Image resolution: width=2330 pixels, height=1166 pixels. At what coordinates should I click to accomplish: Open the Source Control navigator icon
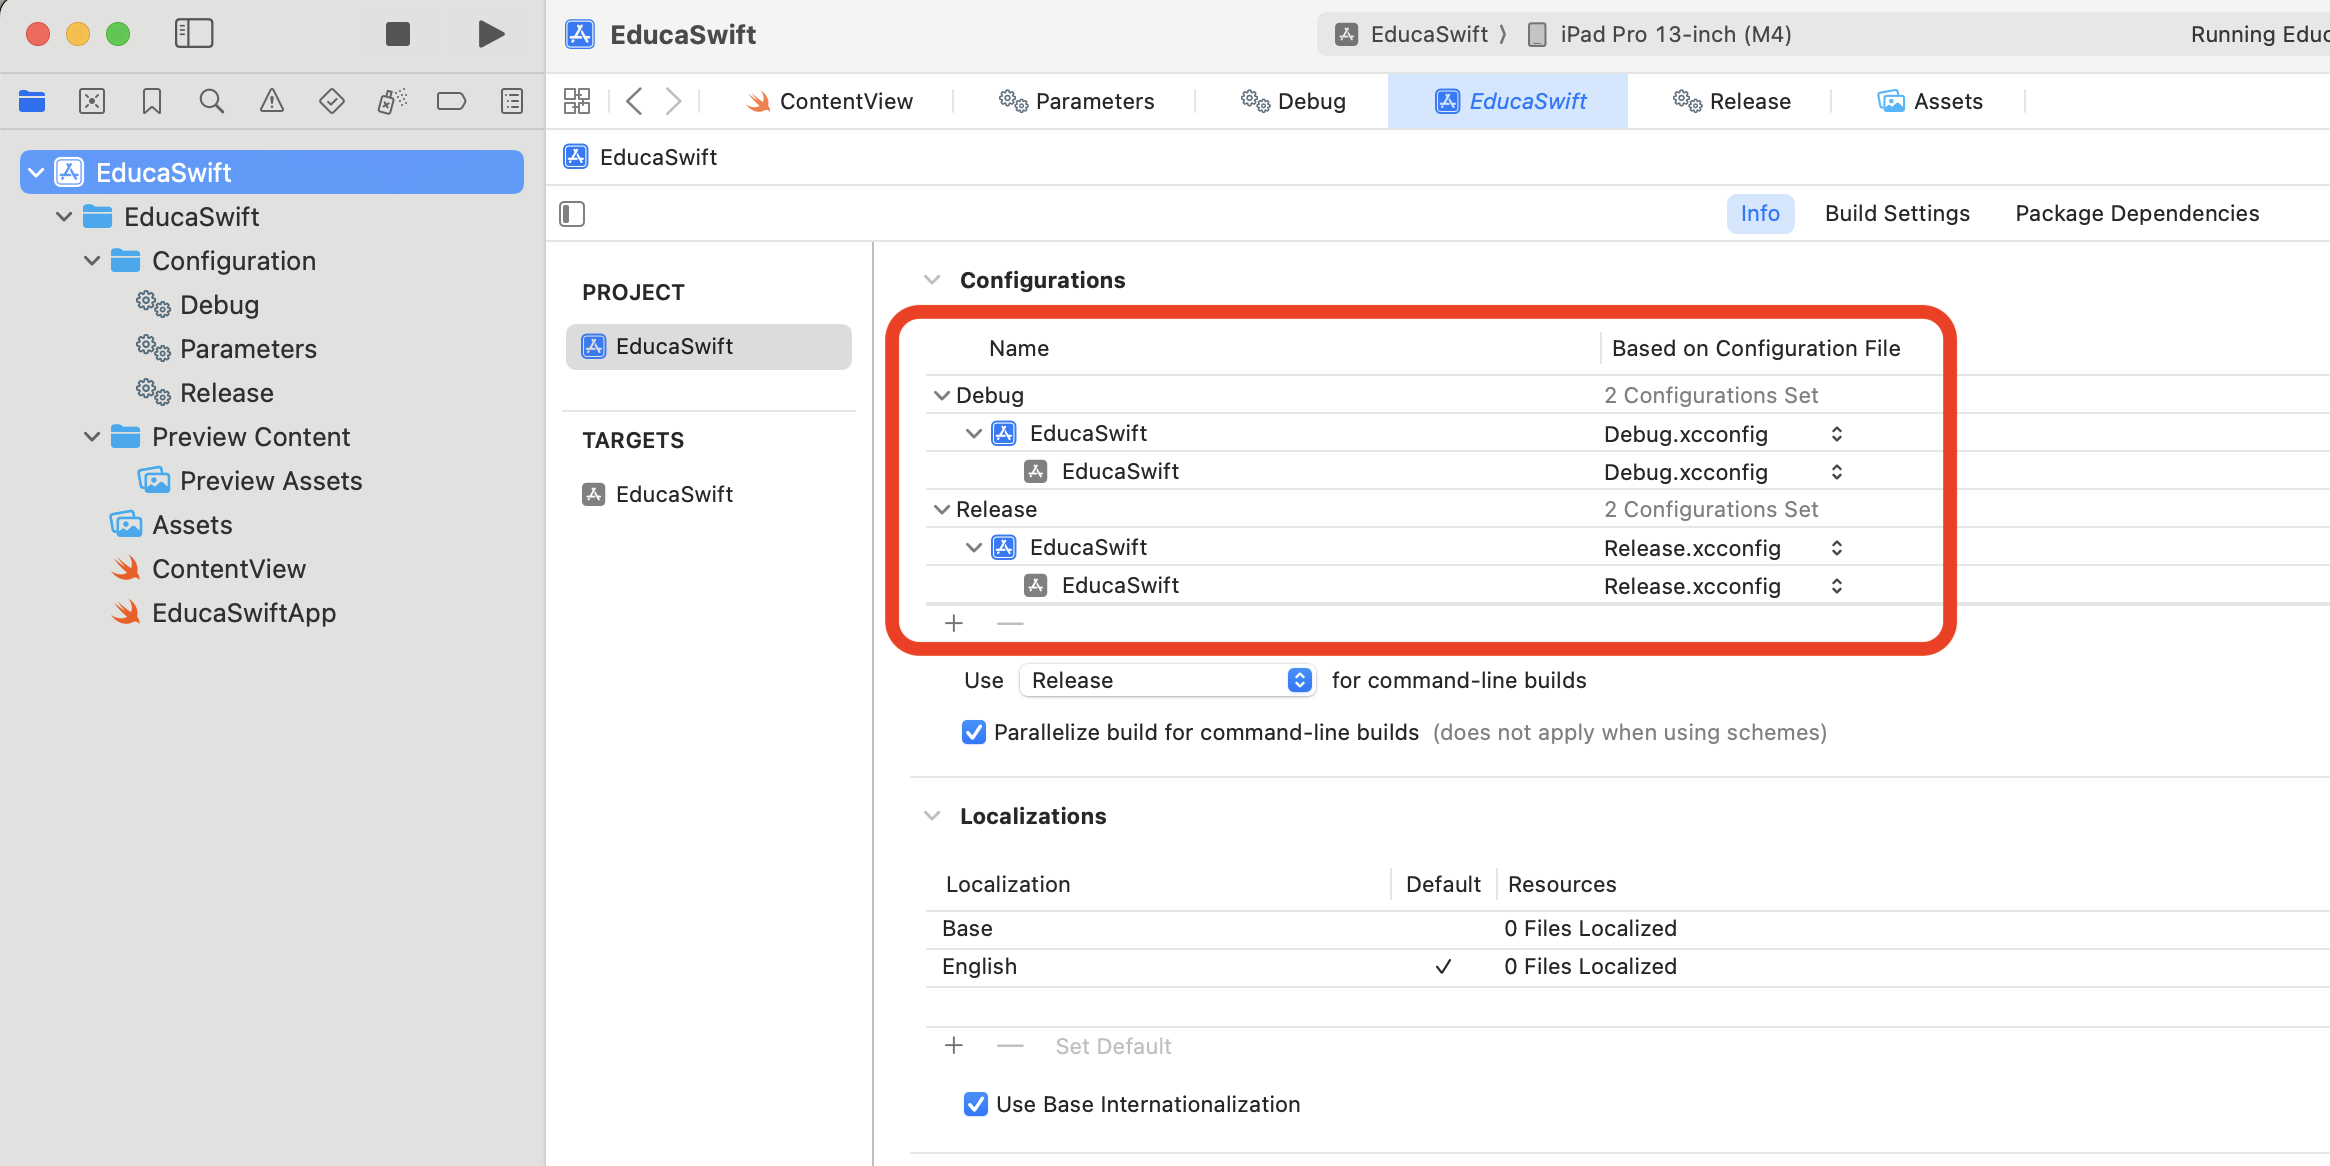click(92, 101)
